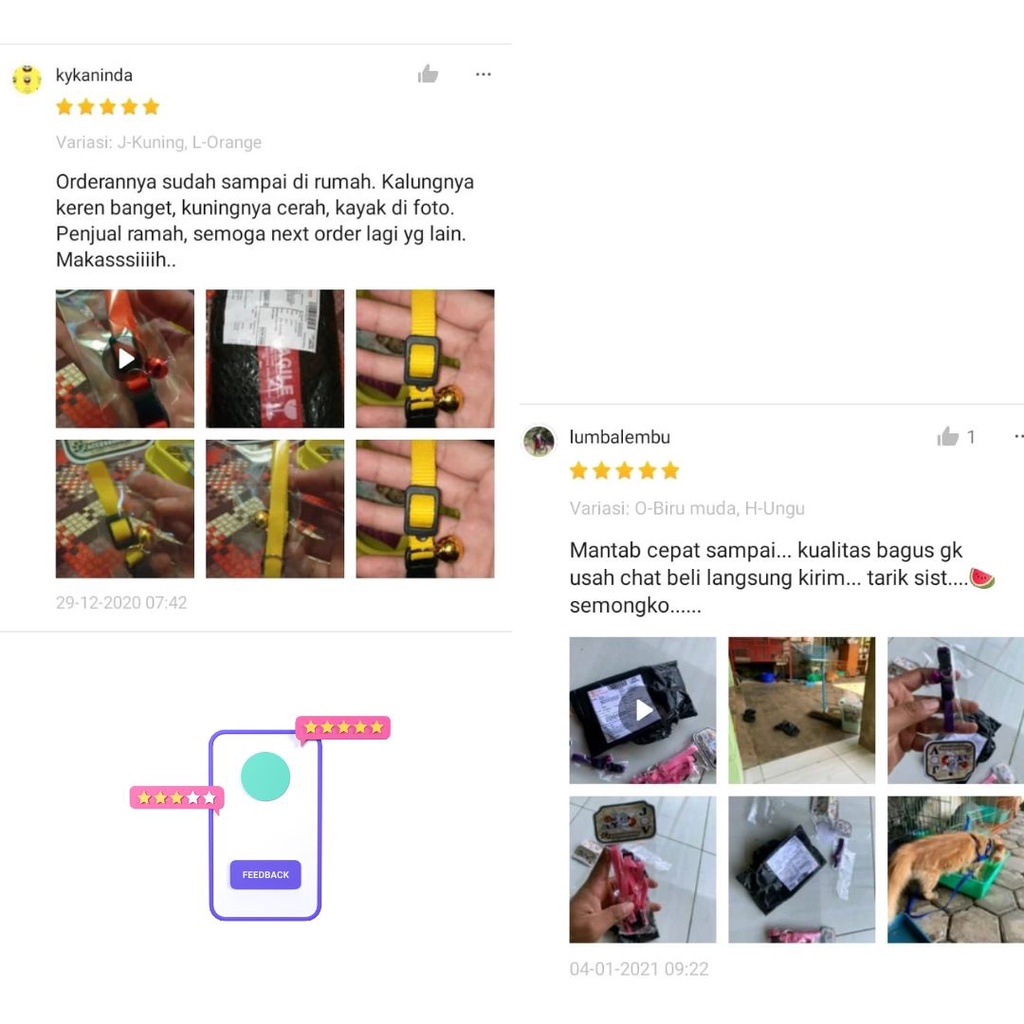The image size is (1024, 1024).
Task: View orange cat wearing harness photo
Action: click(955, 869)
